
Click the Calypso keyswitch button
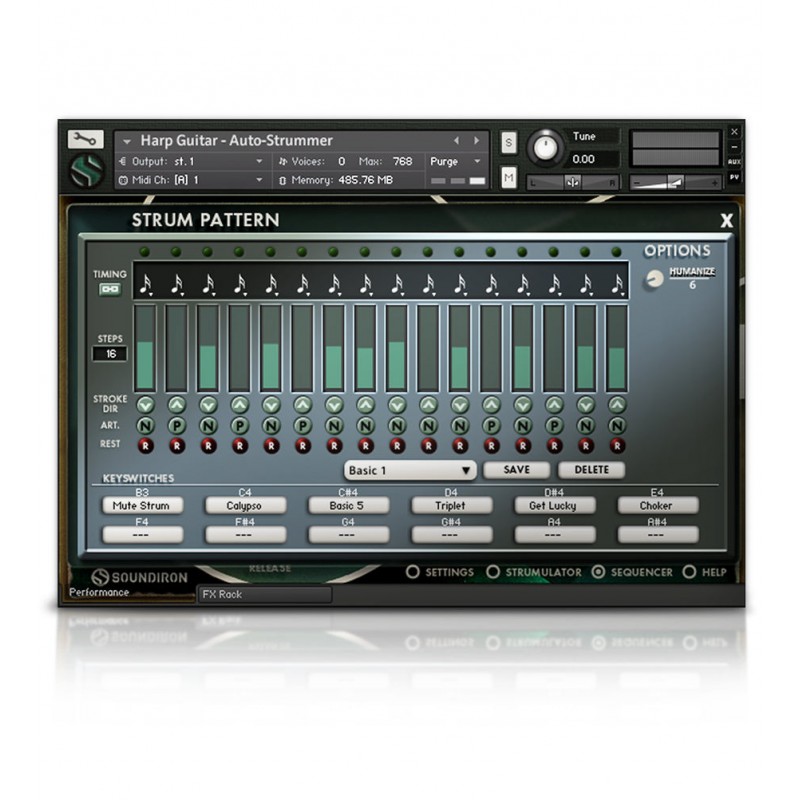(x=245, y=506)
